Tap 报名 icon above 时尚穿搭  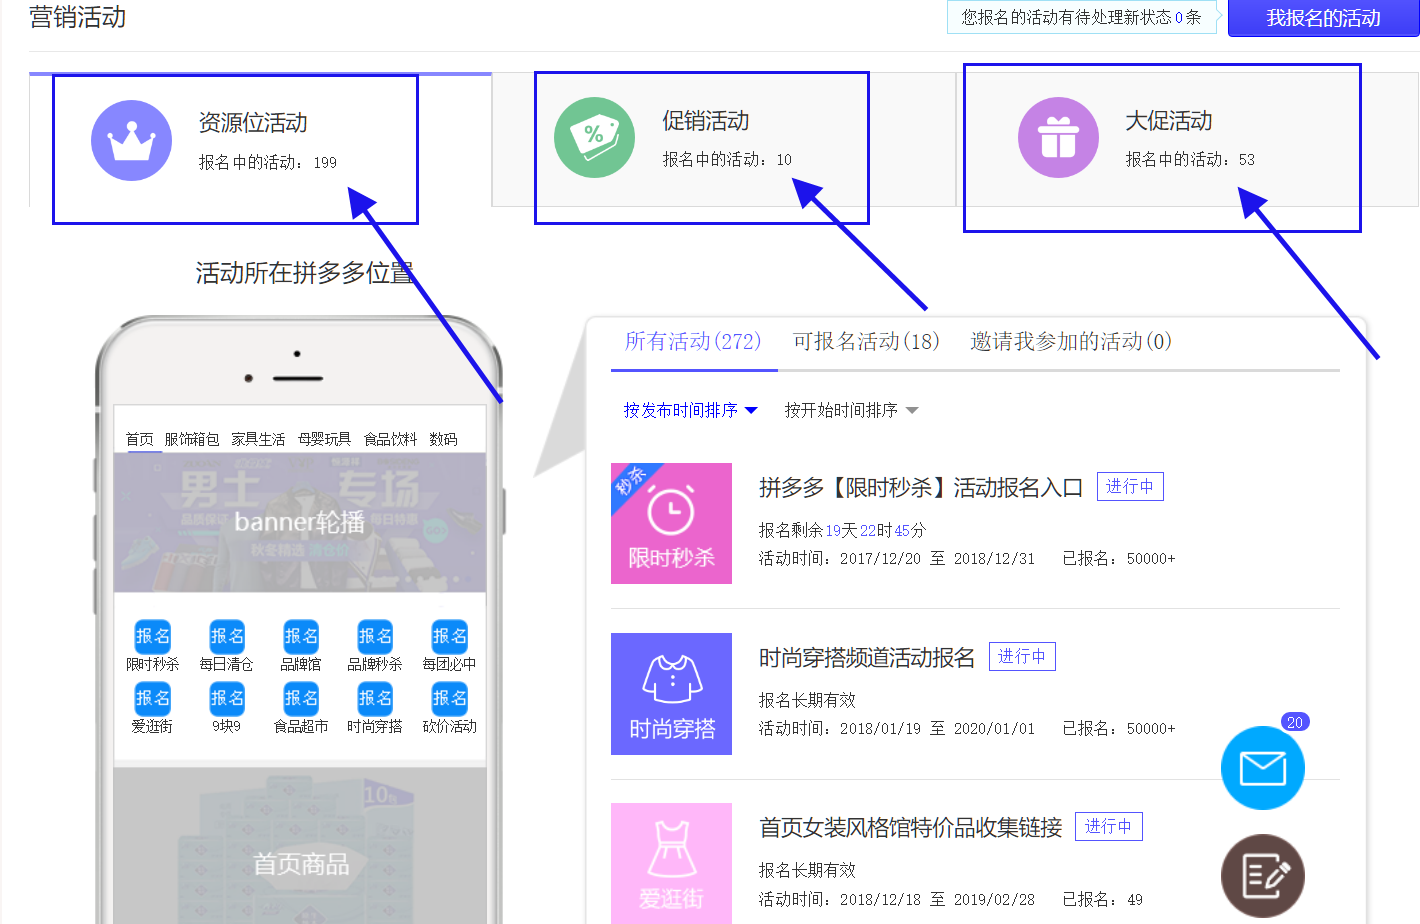tap(375, 699)
